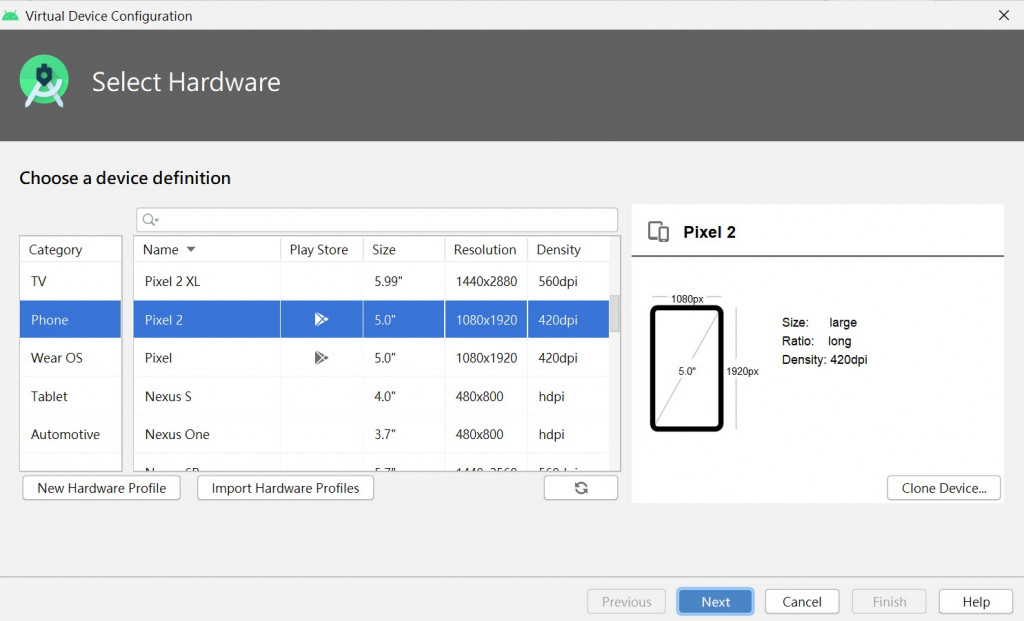Click the device table vertical scrollbar thumb
The height and width of the screenshot is (621, 1024).
coord(615,313)
